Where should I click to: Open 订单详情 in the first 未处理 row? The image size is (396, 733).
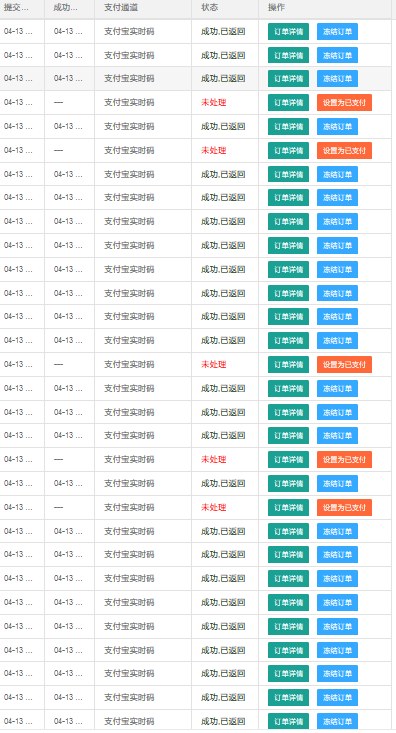[288, 103]
